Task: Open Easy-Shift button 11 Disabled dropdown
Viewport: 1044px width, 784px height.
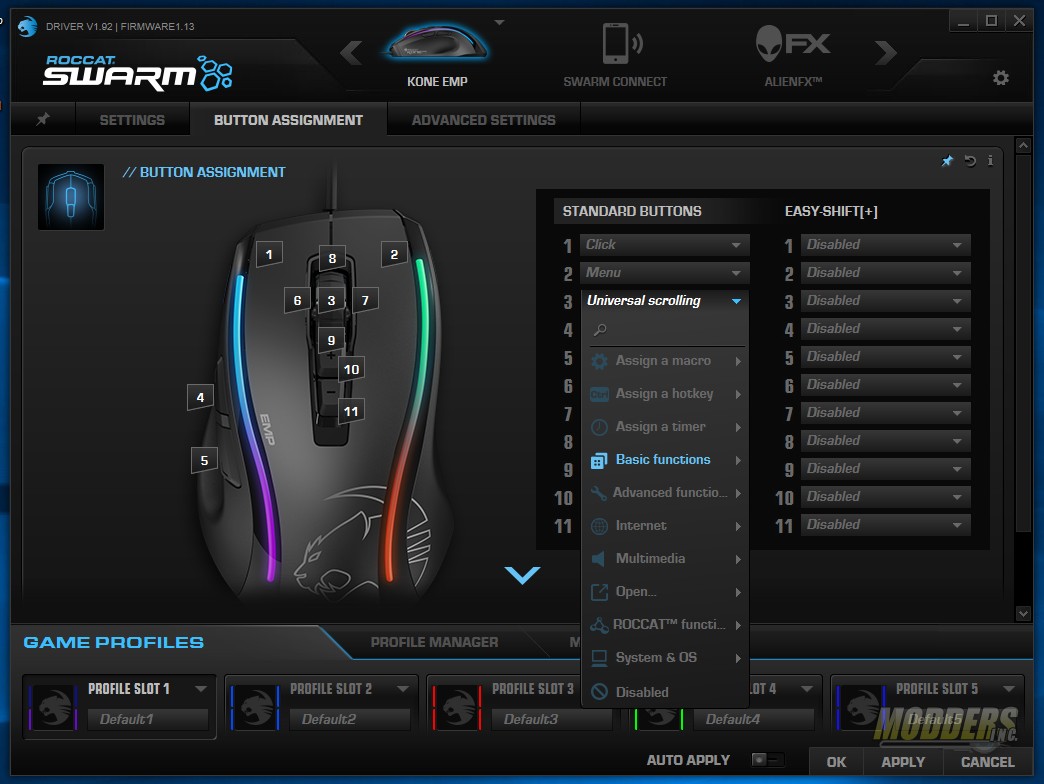Action: (886, 524)
